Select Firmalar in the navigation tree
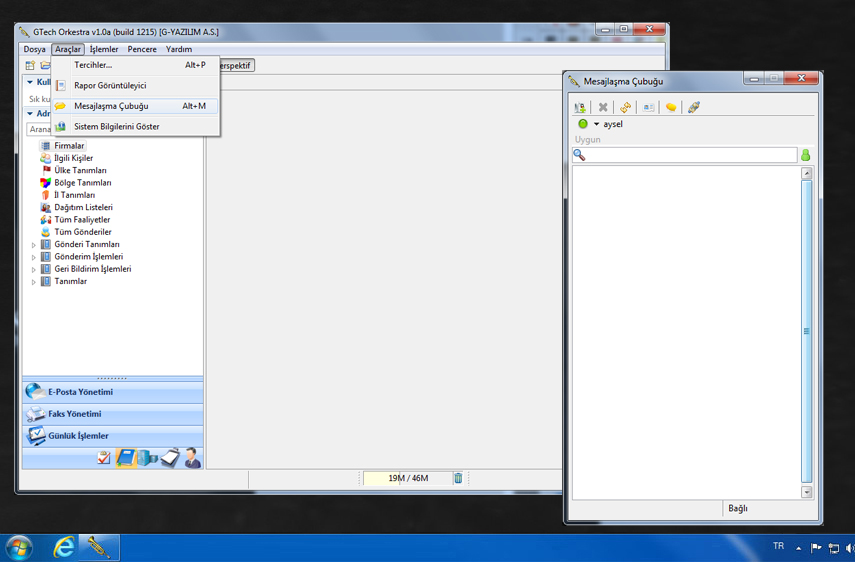Screen dimensions: 855x562 click(x=69, y=146)
